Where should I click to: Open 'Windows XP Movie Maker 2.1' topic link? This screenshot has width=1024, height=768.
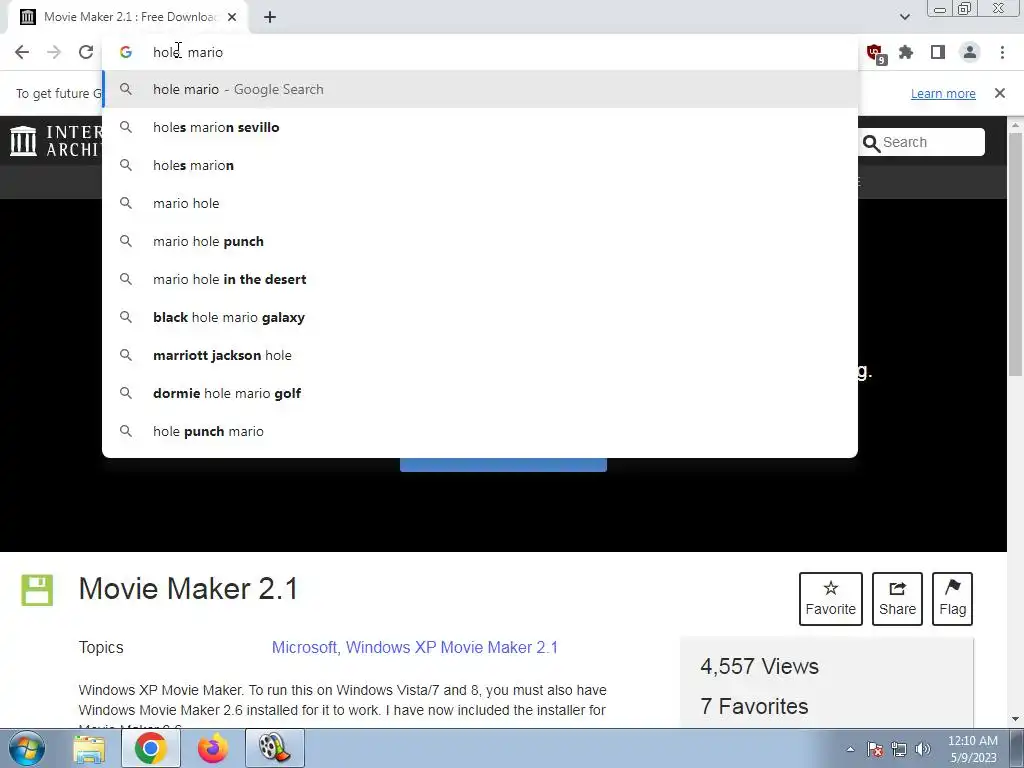(x=452, y=647)
